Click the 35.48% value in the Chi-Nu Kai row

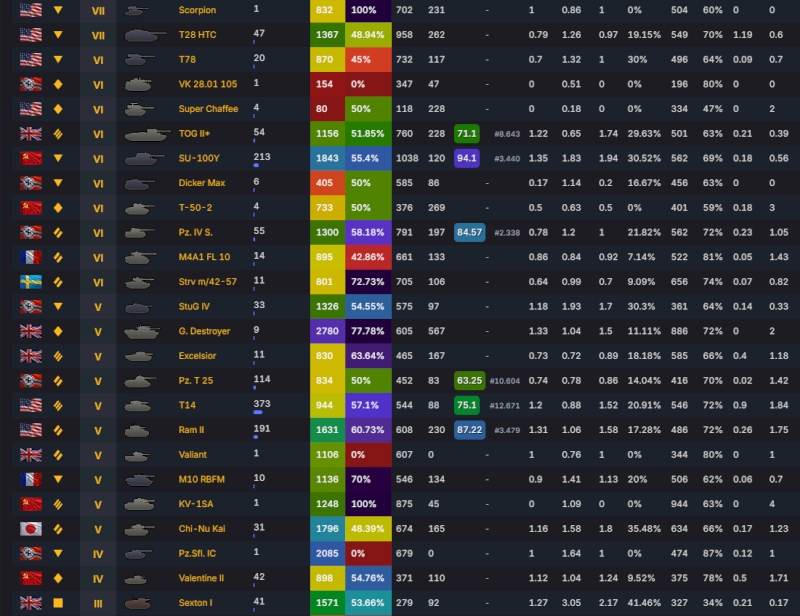[x=644, y=529]
